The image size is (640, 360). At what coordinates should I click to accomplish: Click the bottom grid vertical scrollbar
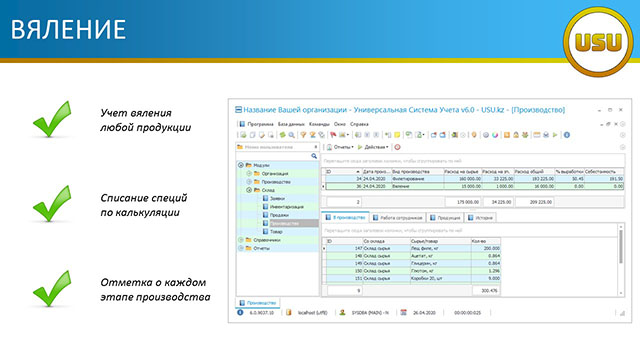621,259
